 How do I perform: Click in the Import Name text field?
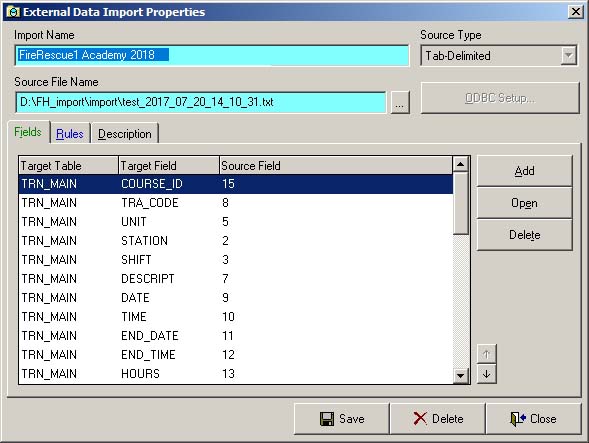212,55
